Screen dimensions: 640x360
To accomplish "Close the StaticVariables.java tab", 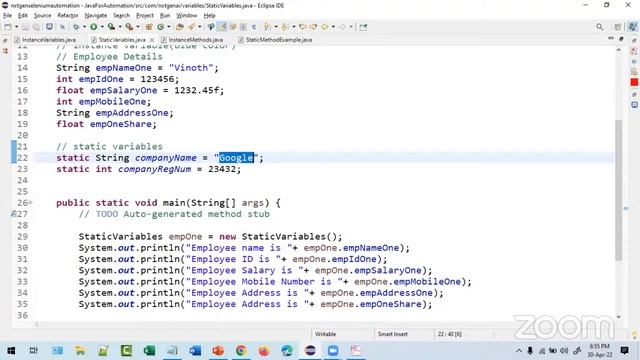I will (x=152, y=40).
